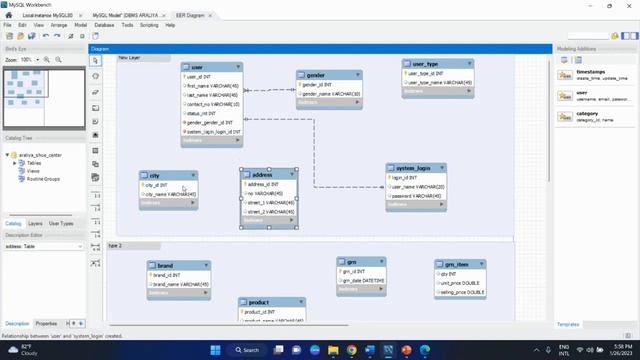
Task: Select relationship using existing columns tool
Action: tap(96, 263)
